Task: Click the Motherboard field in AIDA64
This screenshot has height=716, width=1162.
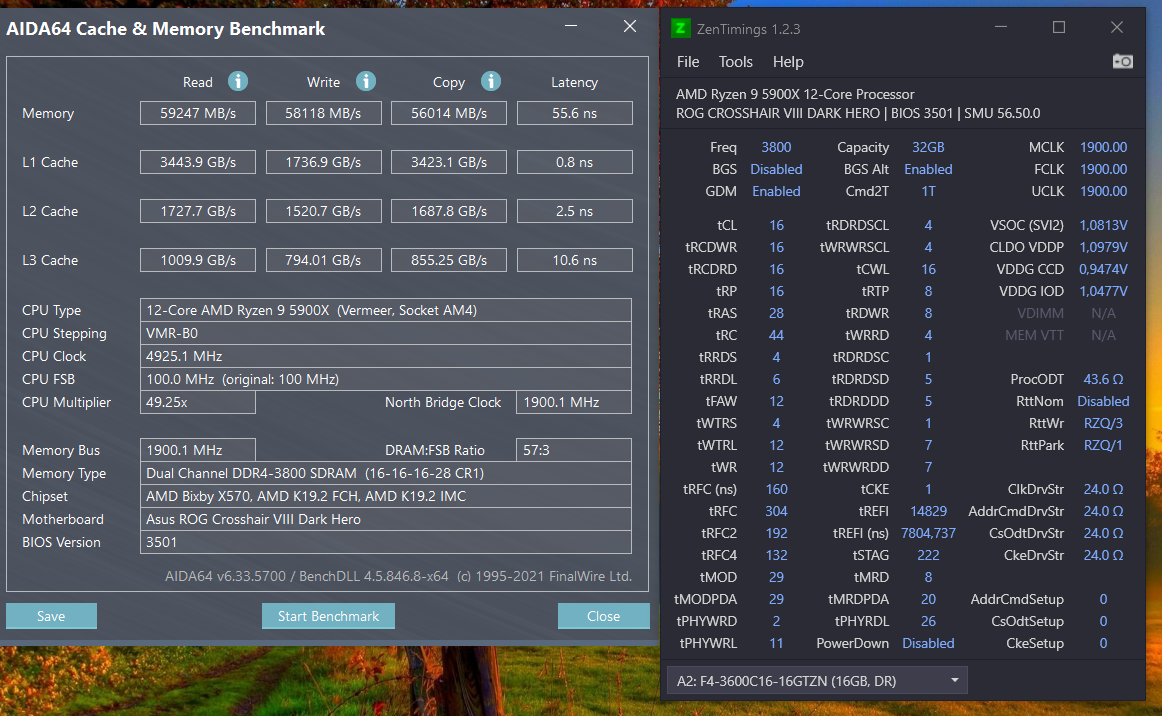Action: [385, 519]
